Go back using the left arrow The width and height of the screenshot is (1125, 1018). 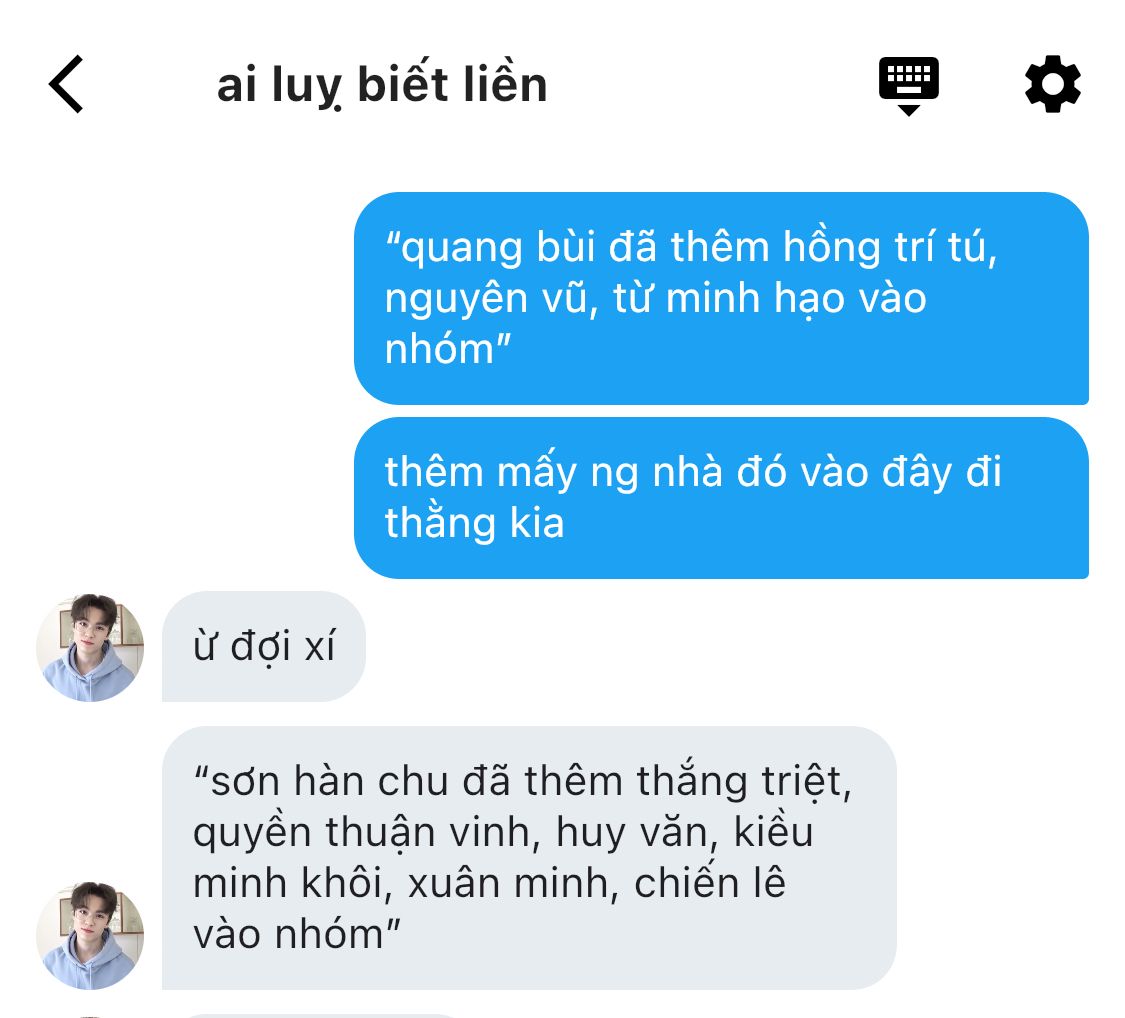[66, 84]
